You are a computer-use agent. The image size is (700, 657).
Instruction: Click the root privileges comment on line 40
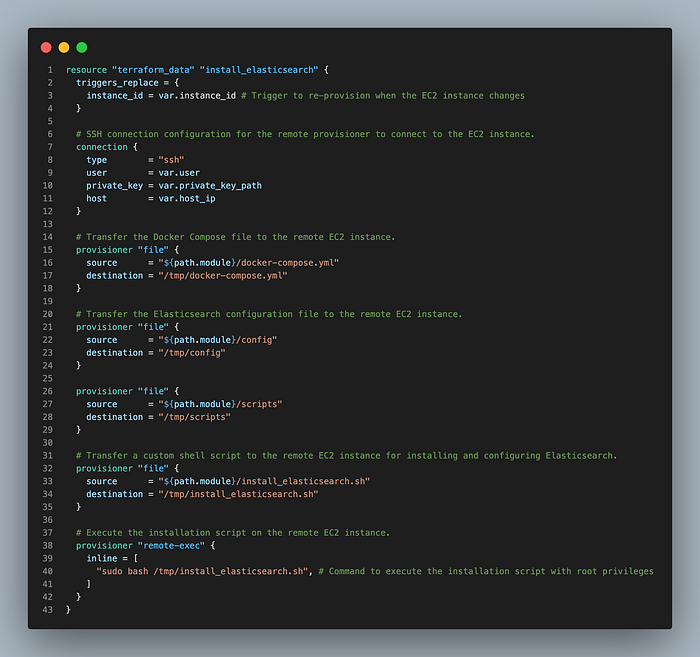pyautogui.click(x=486, y=572)
